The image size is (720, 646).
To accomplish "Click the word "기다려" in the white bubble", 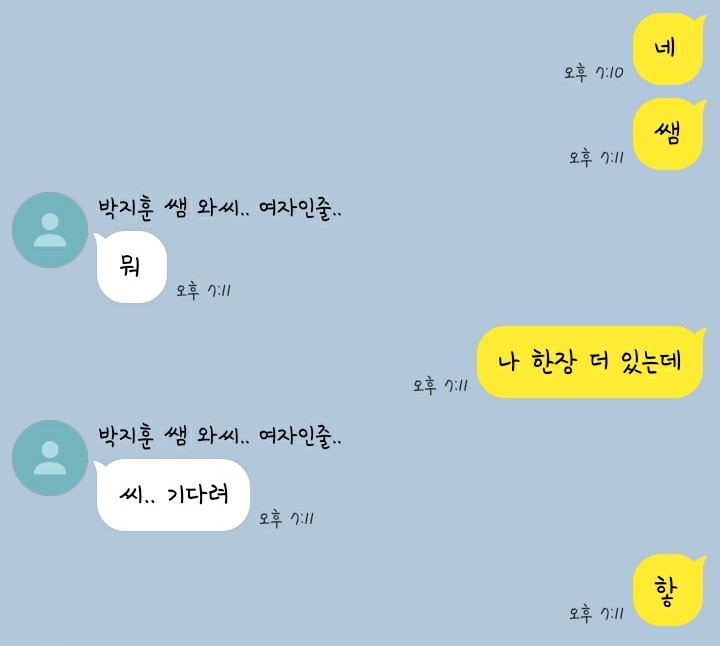I will pos(198,494).
